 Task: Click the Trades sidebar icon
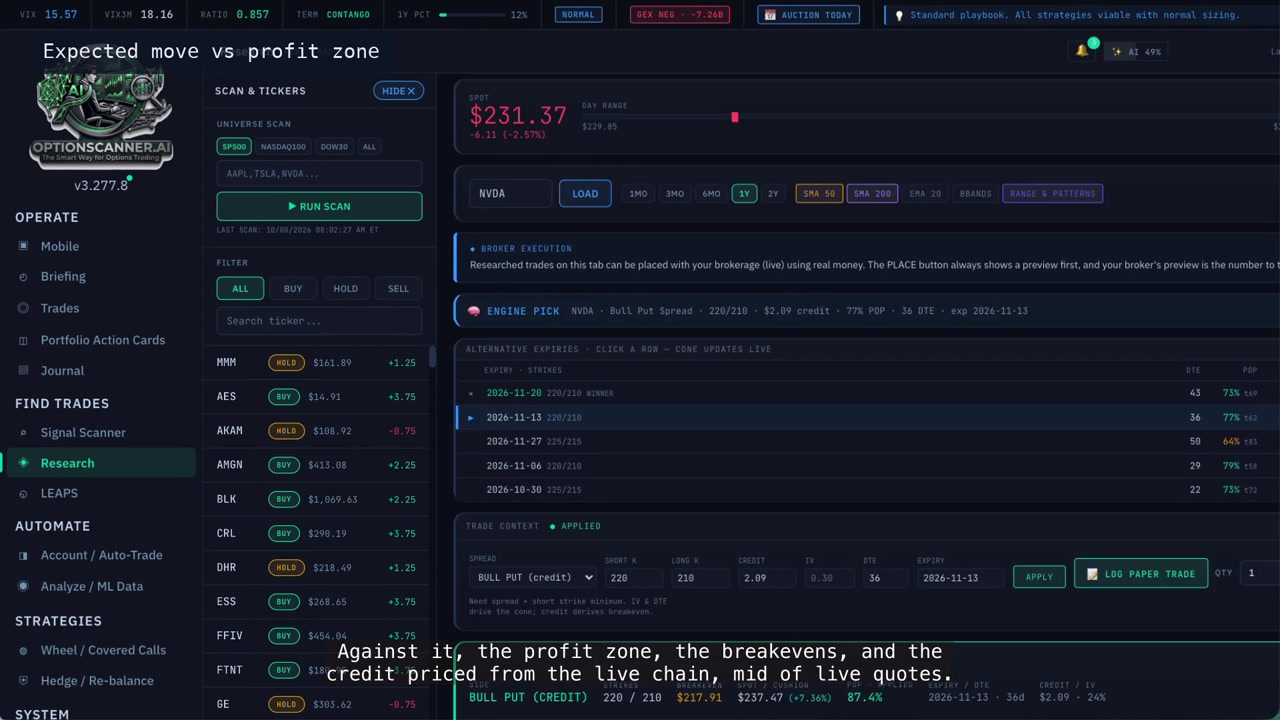pyautogui.click(x=24, y=308)
